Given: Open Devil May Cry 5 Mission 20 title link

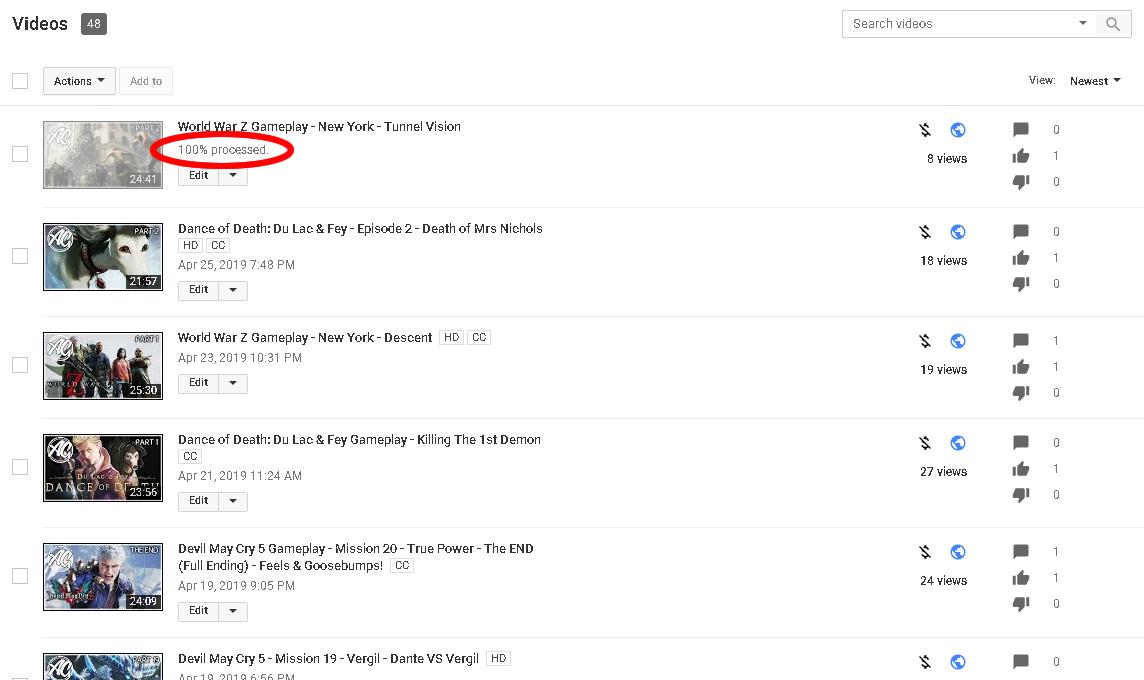Looking at the screenshot, I should (x=356, y=557).
